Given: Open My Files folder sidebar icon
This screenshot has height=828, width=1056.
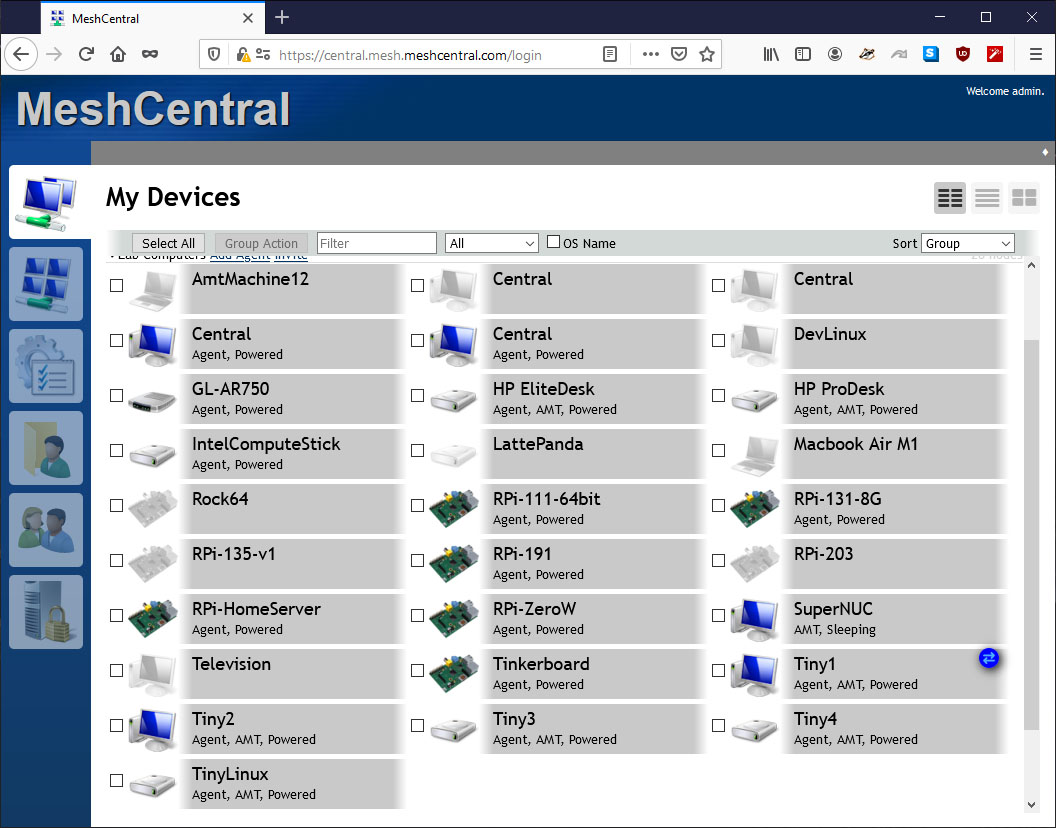Looking at the screenshot, I should pos(46,448).
